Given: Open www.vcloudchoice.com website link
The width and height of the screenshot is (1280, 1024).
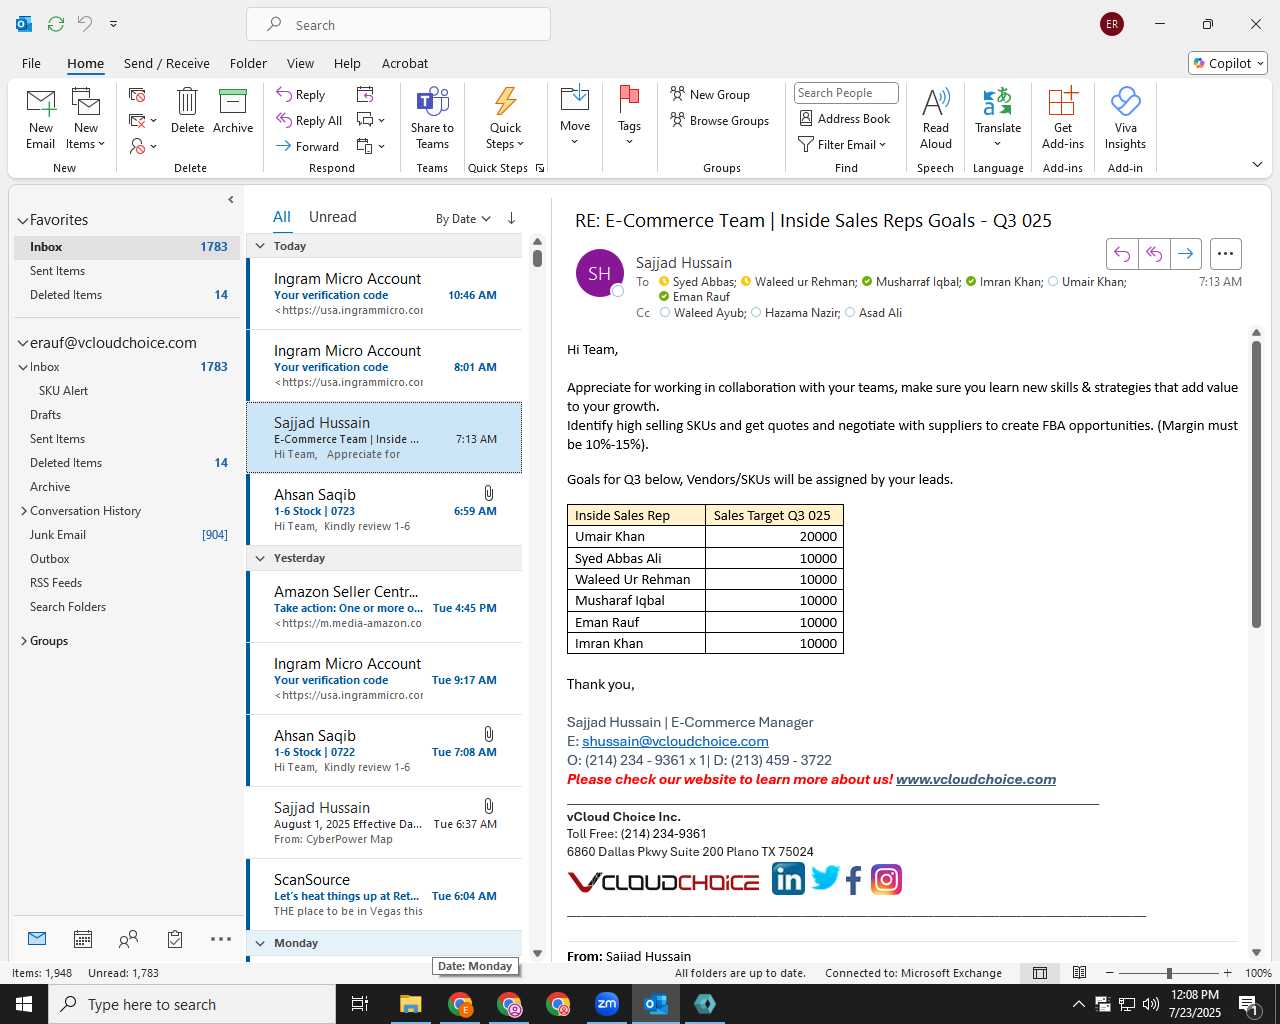Looking at the screenshot, I should point(976,779).
